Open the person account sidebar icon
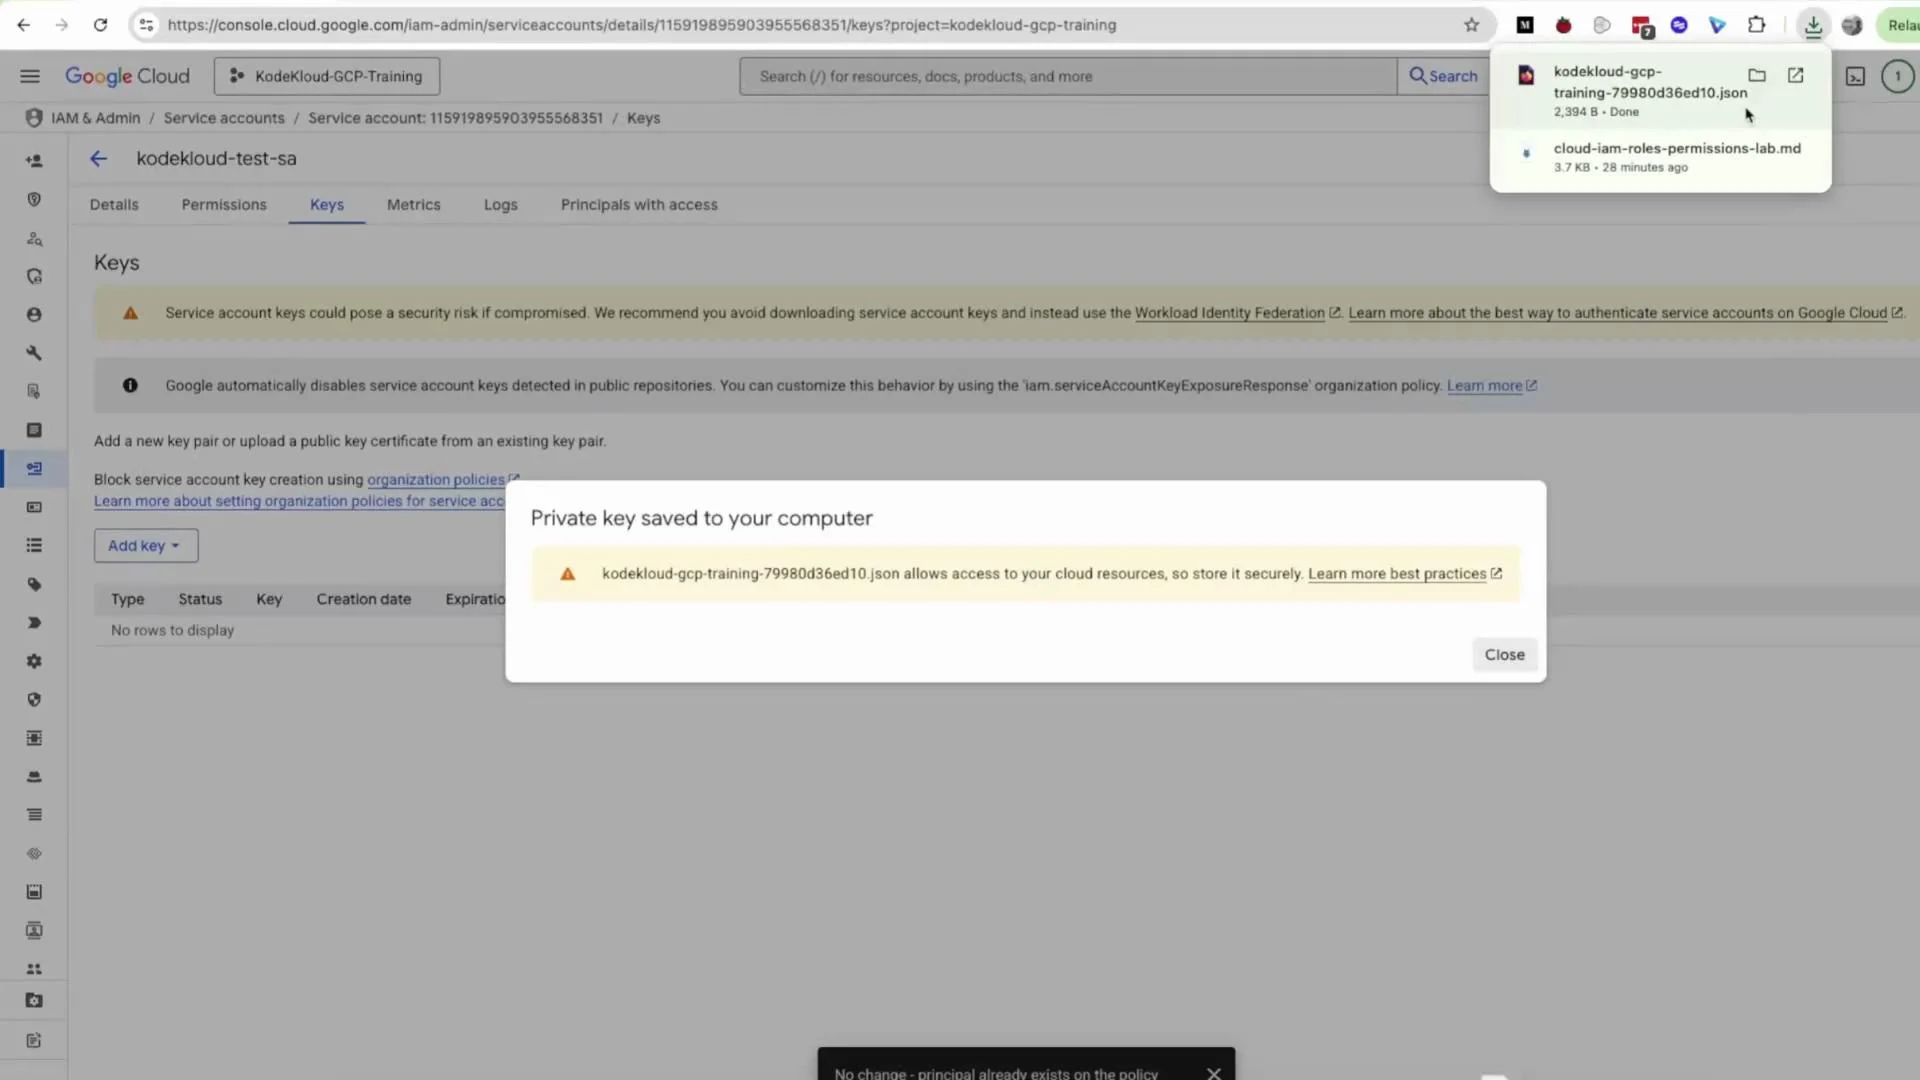The image size is (1920, 1080). coord(34,314)
